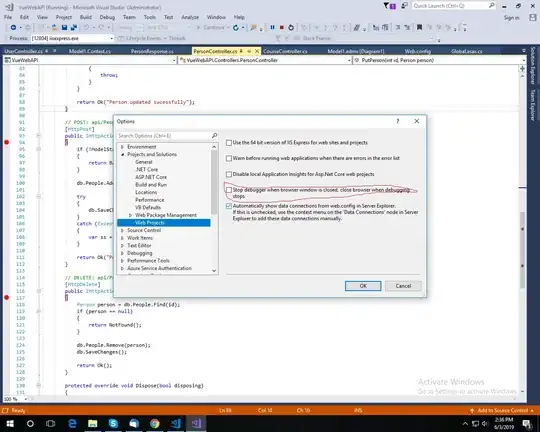
Task: Click the Toggle Bookmark toolbar icon
Action: [x=419, y=28]
